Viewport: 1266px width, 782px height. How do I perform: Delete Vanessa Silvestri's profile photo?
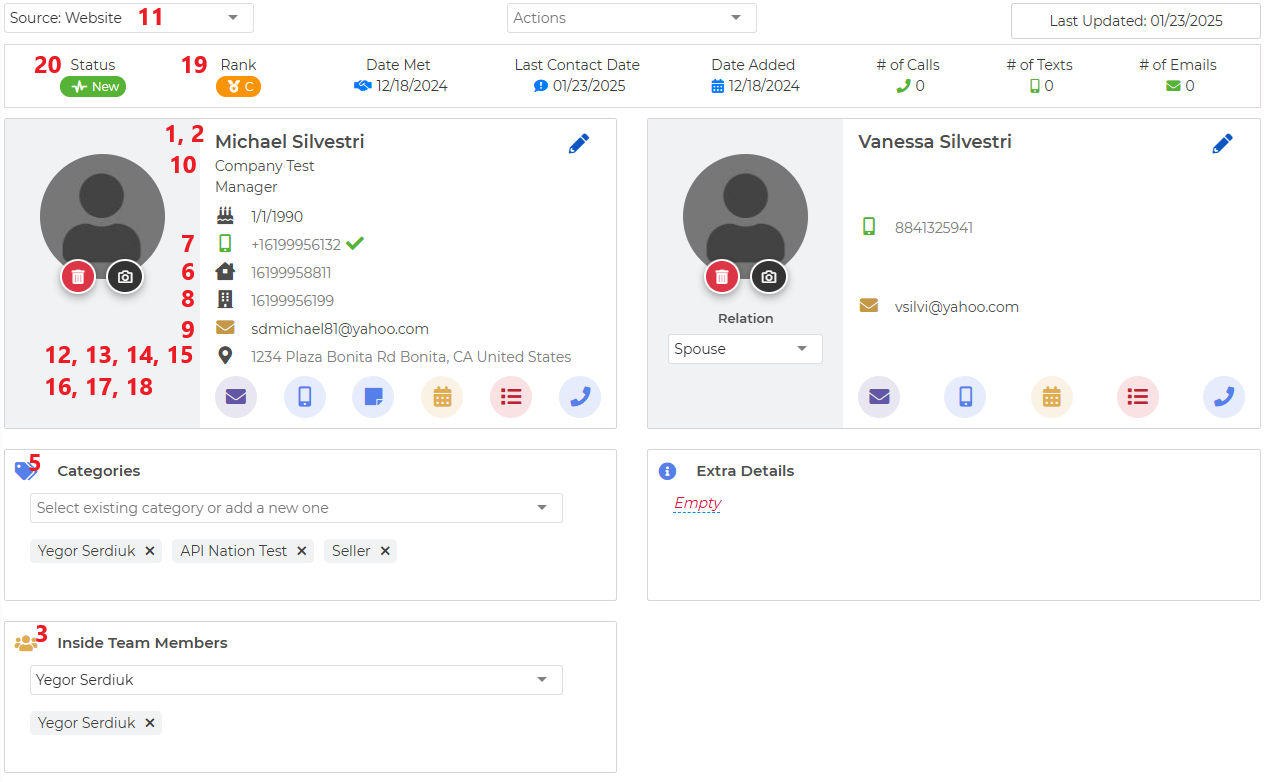click(x=722, y=277)
